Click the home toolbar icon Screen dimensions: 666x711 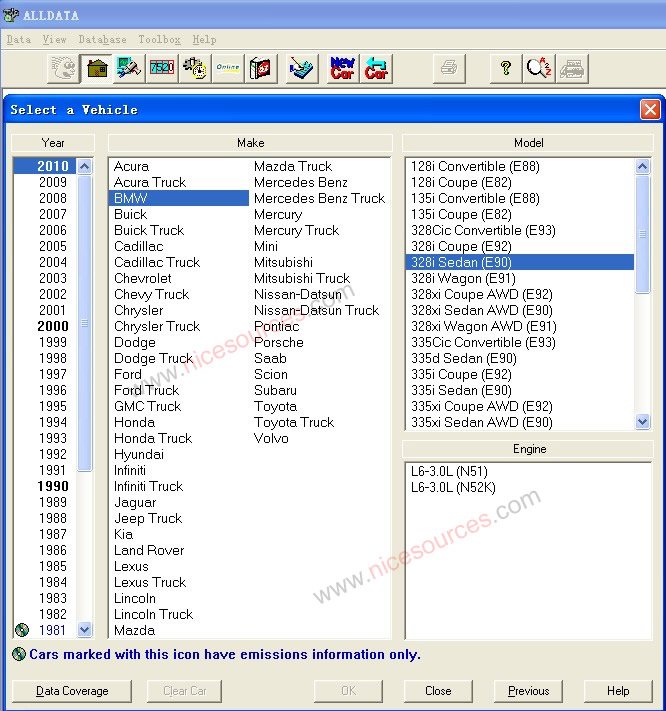(97, 68)
